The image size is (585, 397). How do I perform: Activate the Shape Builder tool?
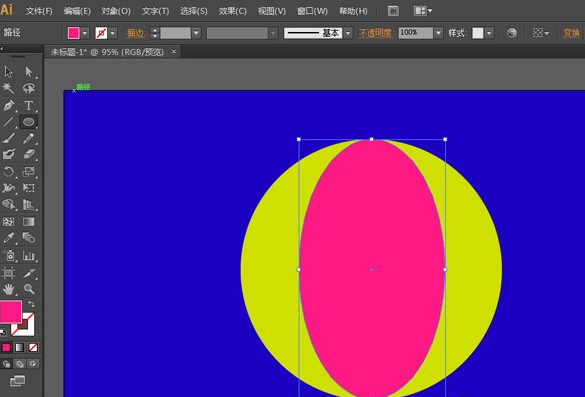coord(9,204)
